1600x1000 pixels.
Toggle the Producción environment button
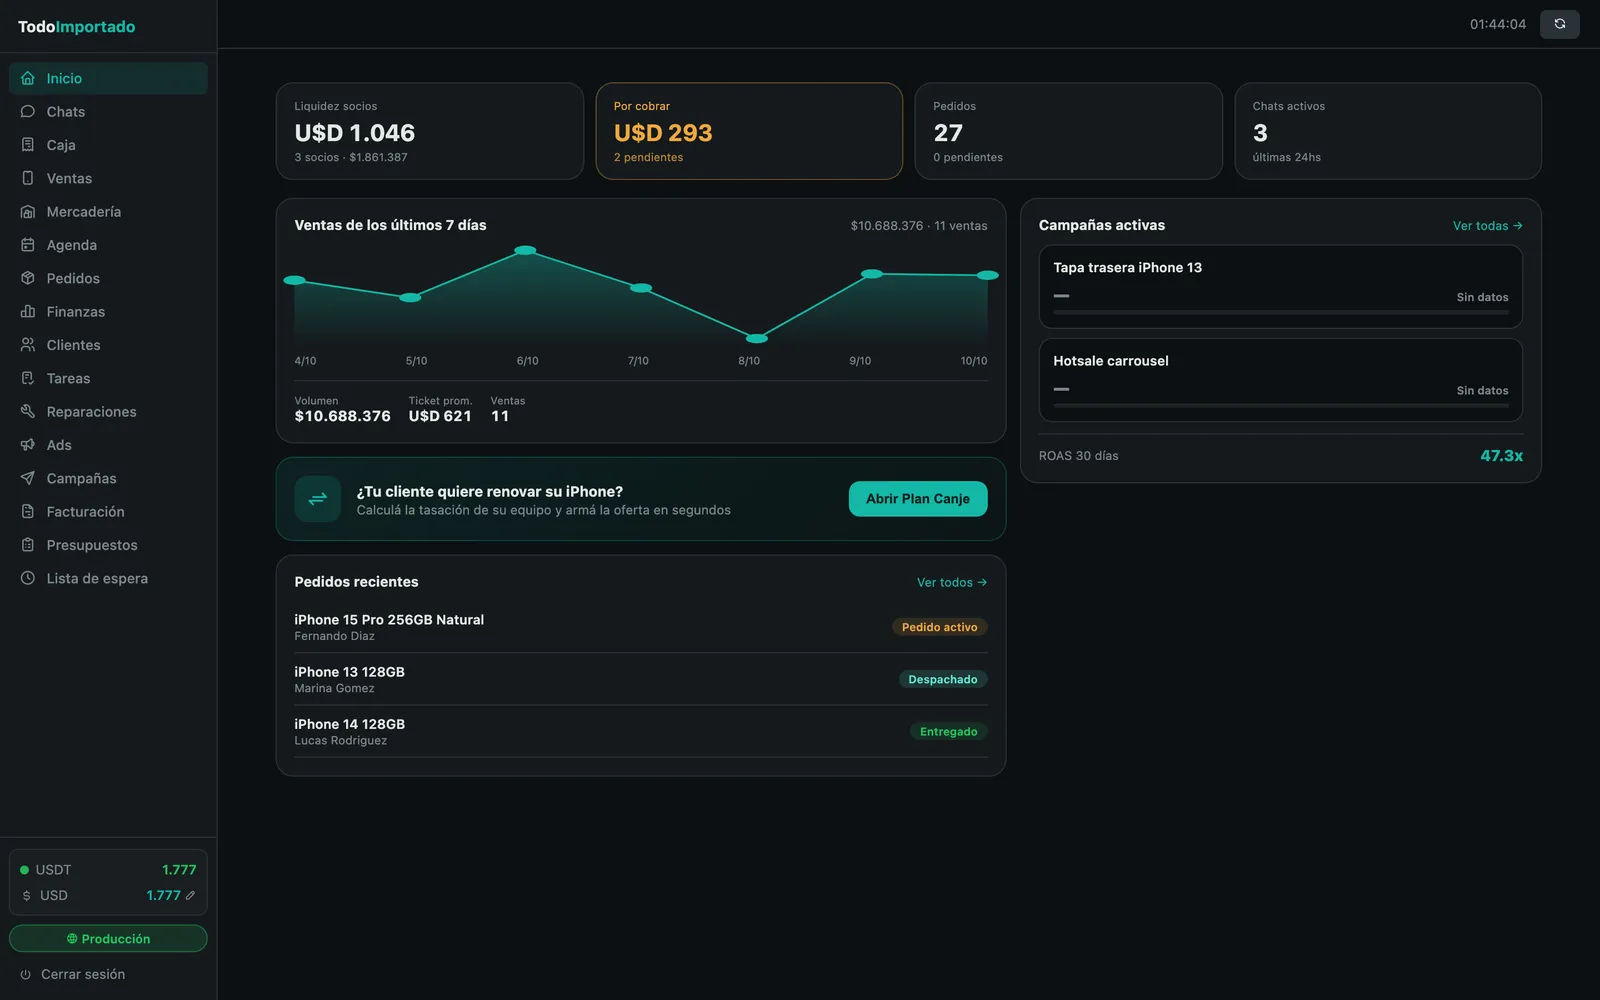pos(108,938)
